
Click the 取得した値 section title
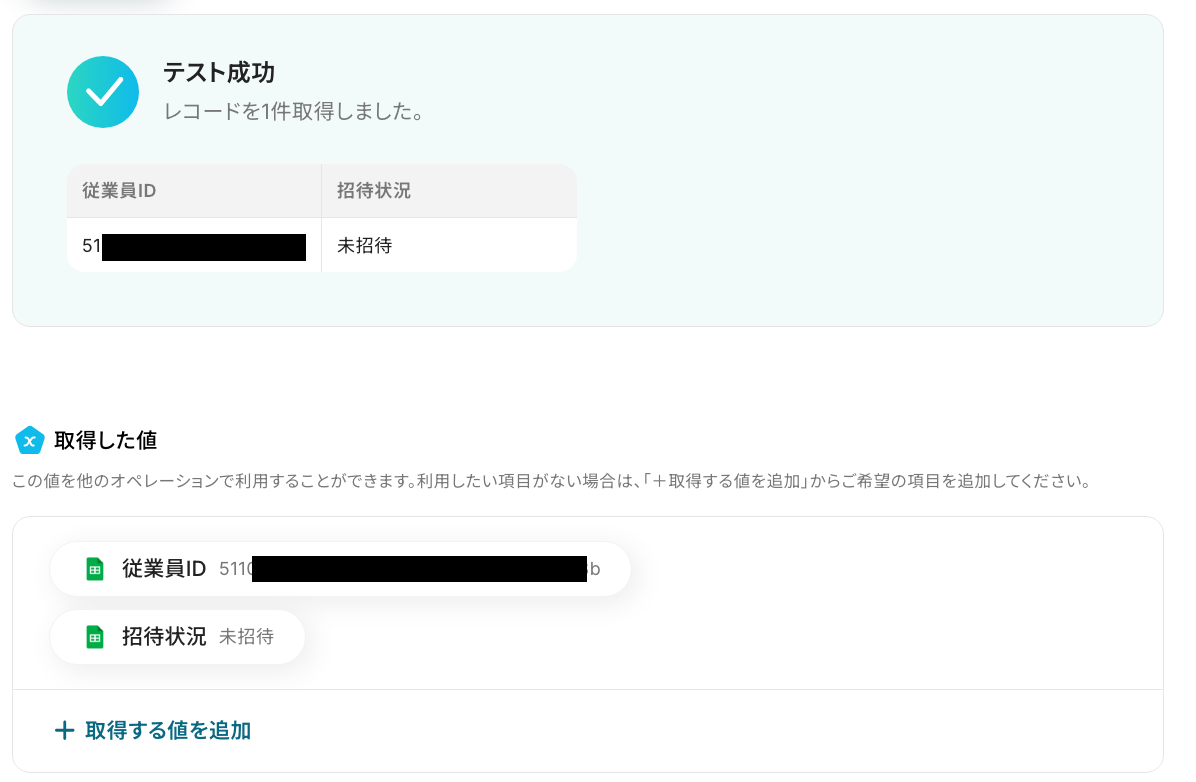(x=105, y=440)
